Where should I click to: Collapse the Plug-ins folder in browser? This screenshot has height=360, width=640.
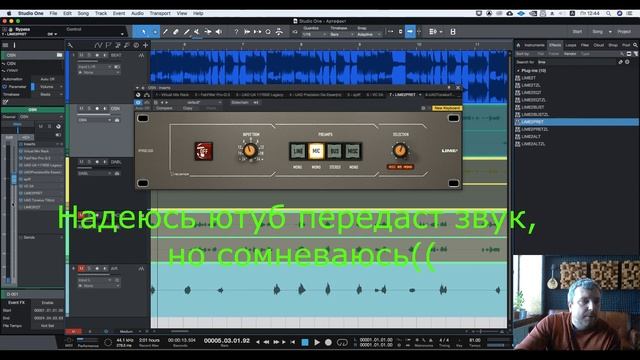[518, 71]
